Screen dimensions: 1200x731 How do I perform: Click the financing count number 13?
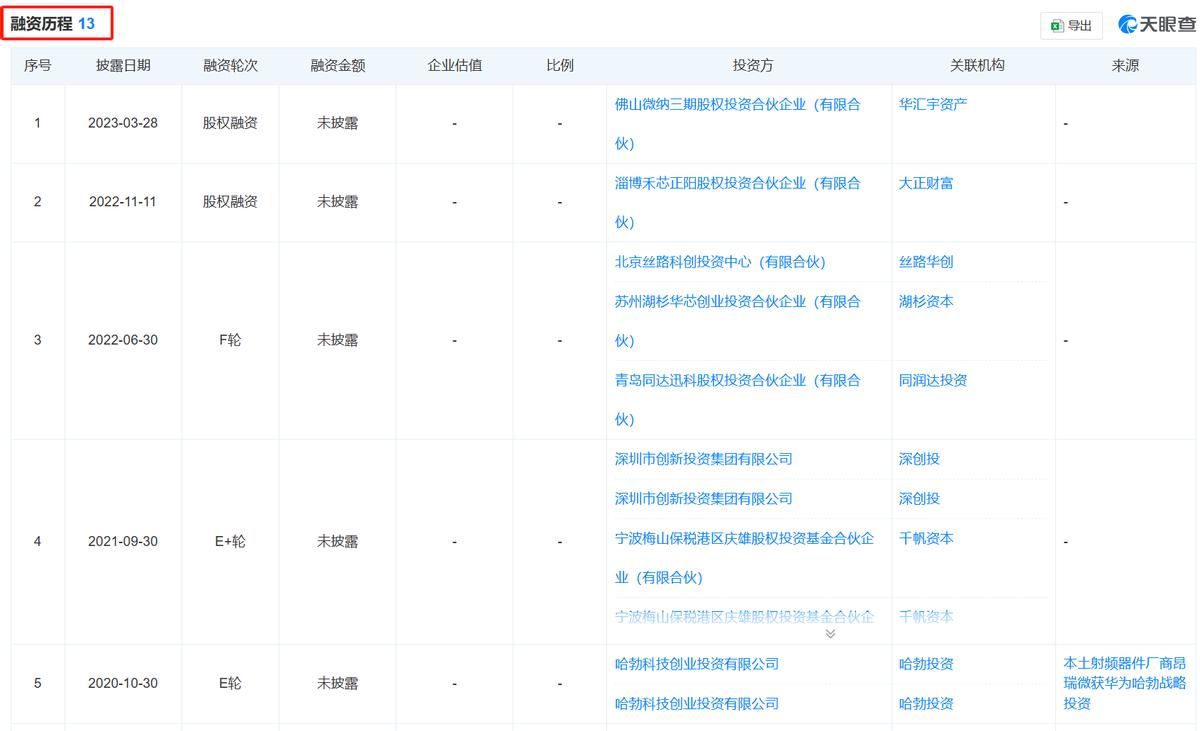[86, 23]
